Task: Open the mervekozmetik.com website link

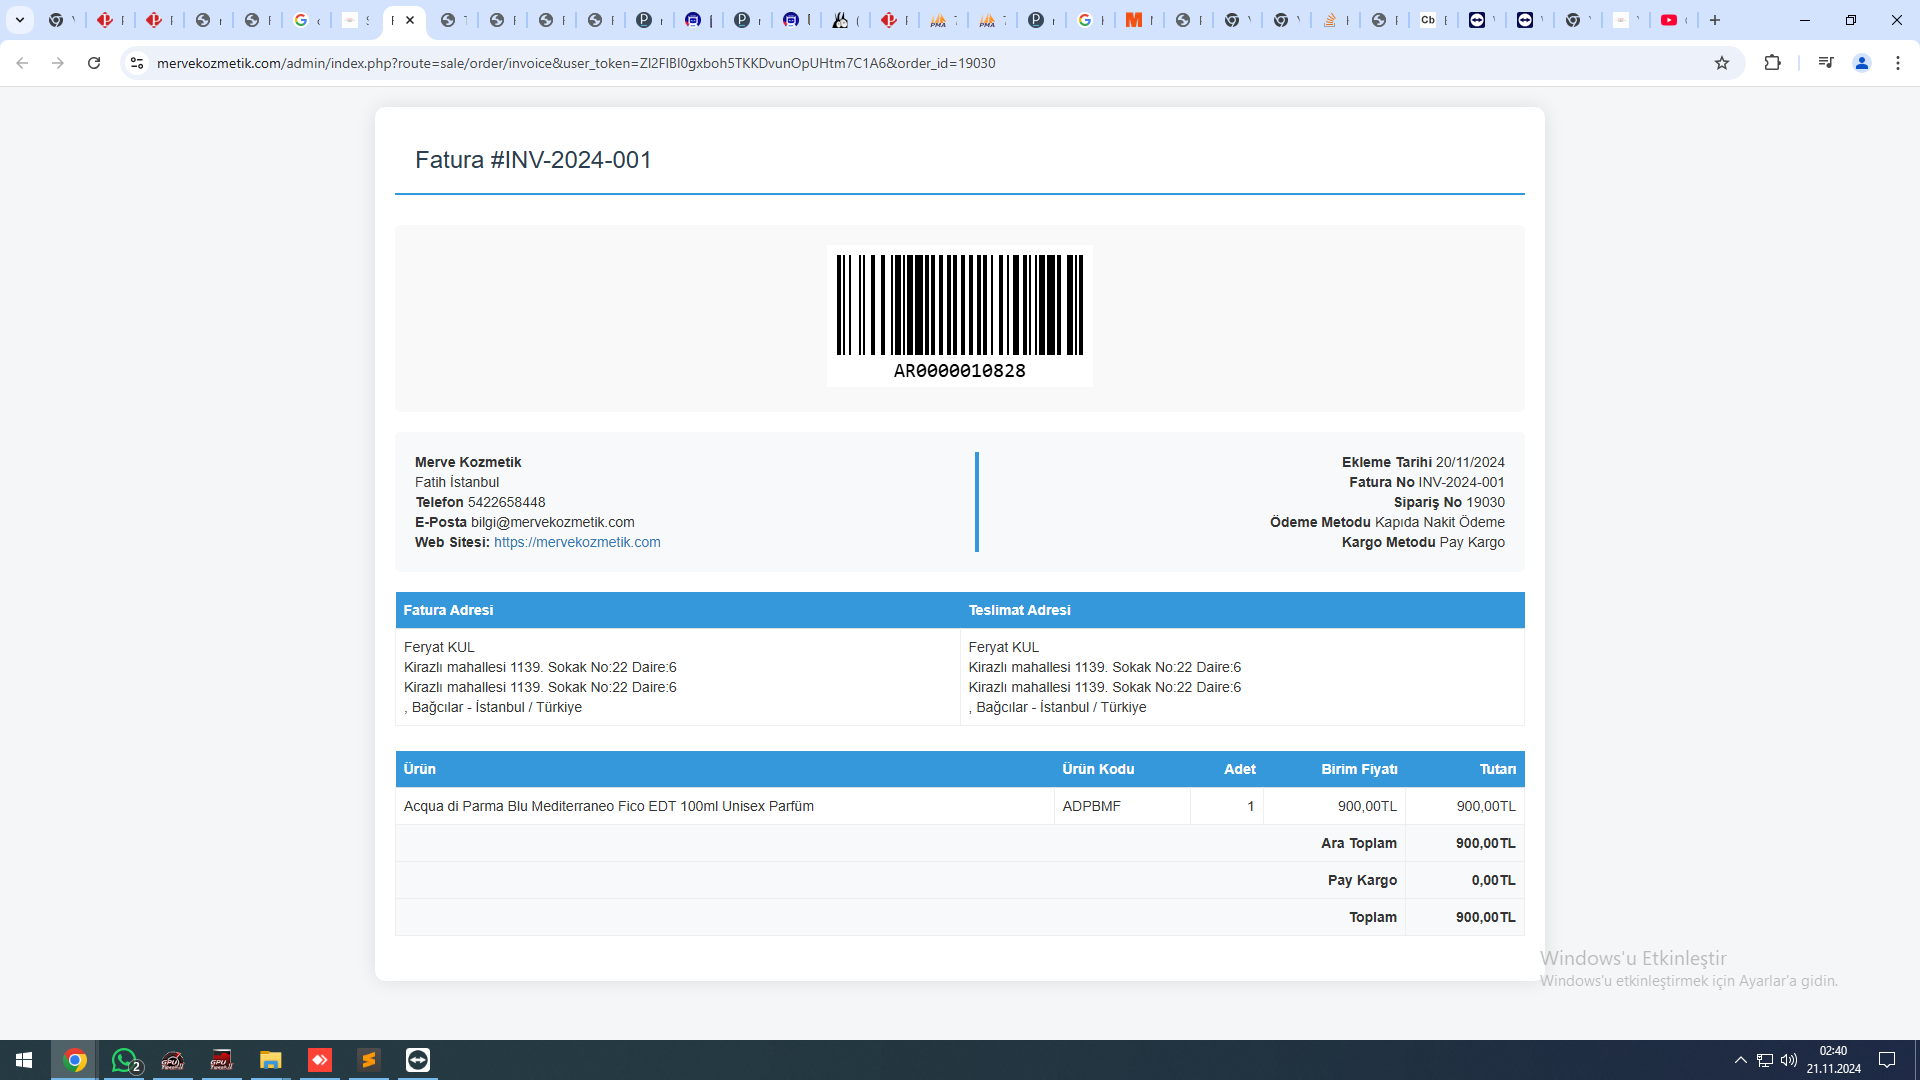Action: 577,542
